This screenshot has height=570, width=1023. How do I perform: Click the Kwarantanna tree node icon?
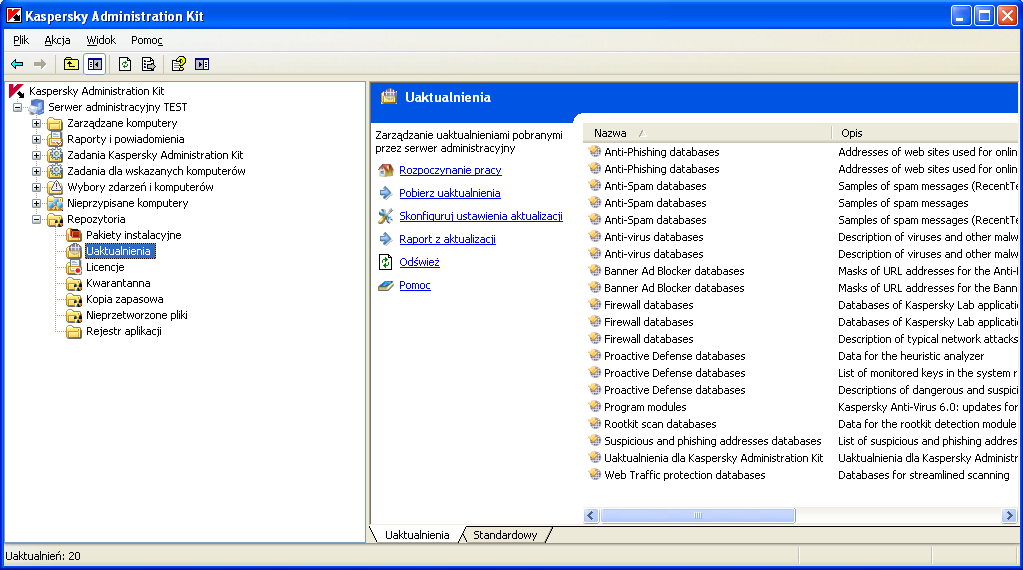(74, 283)
